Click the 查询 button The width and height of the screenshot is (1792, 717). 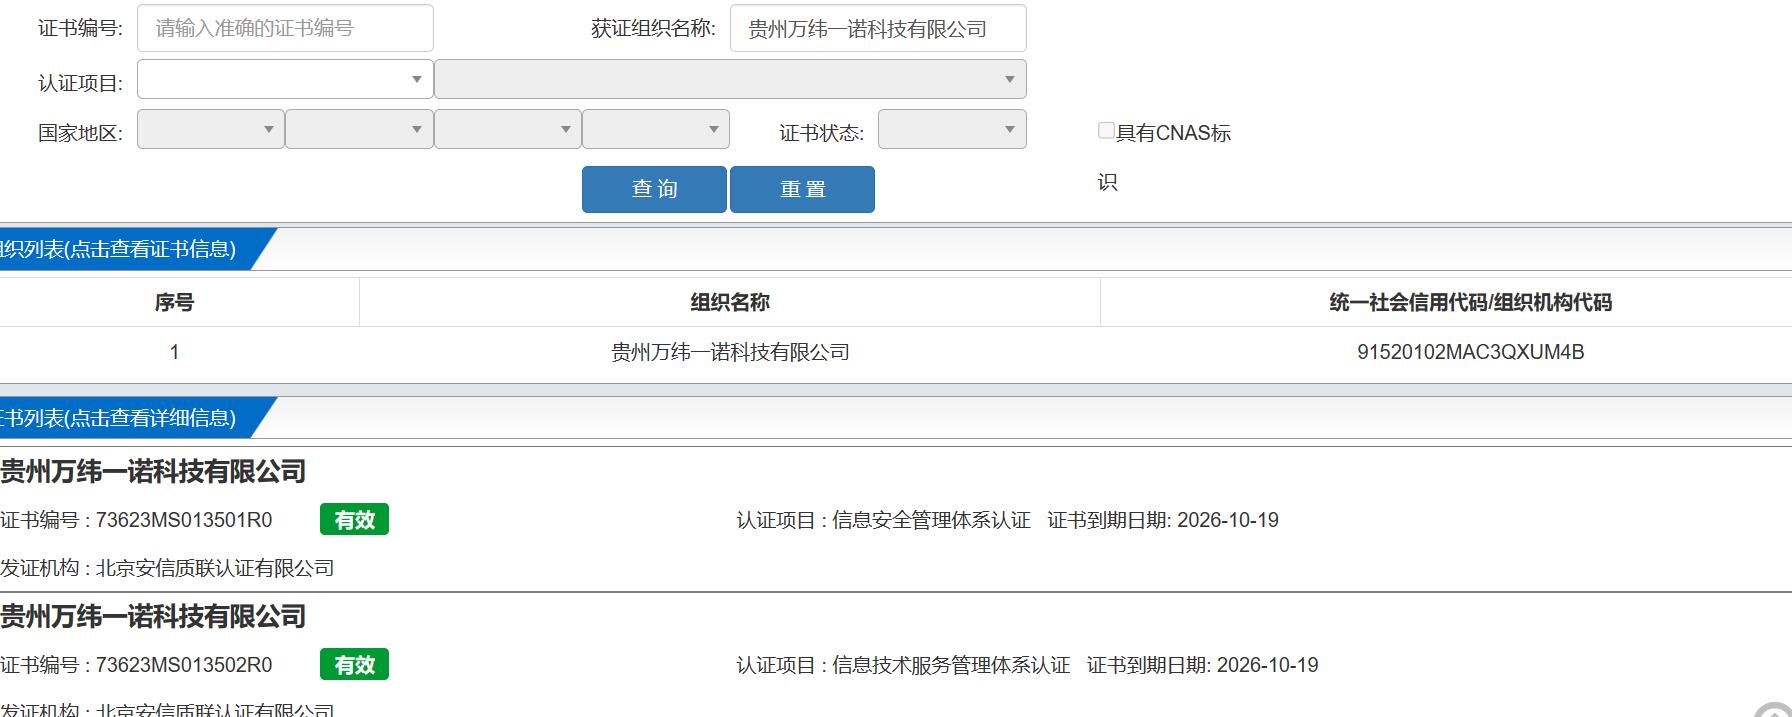coord(654,189)
